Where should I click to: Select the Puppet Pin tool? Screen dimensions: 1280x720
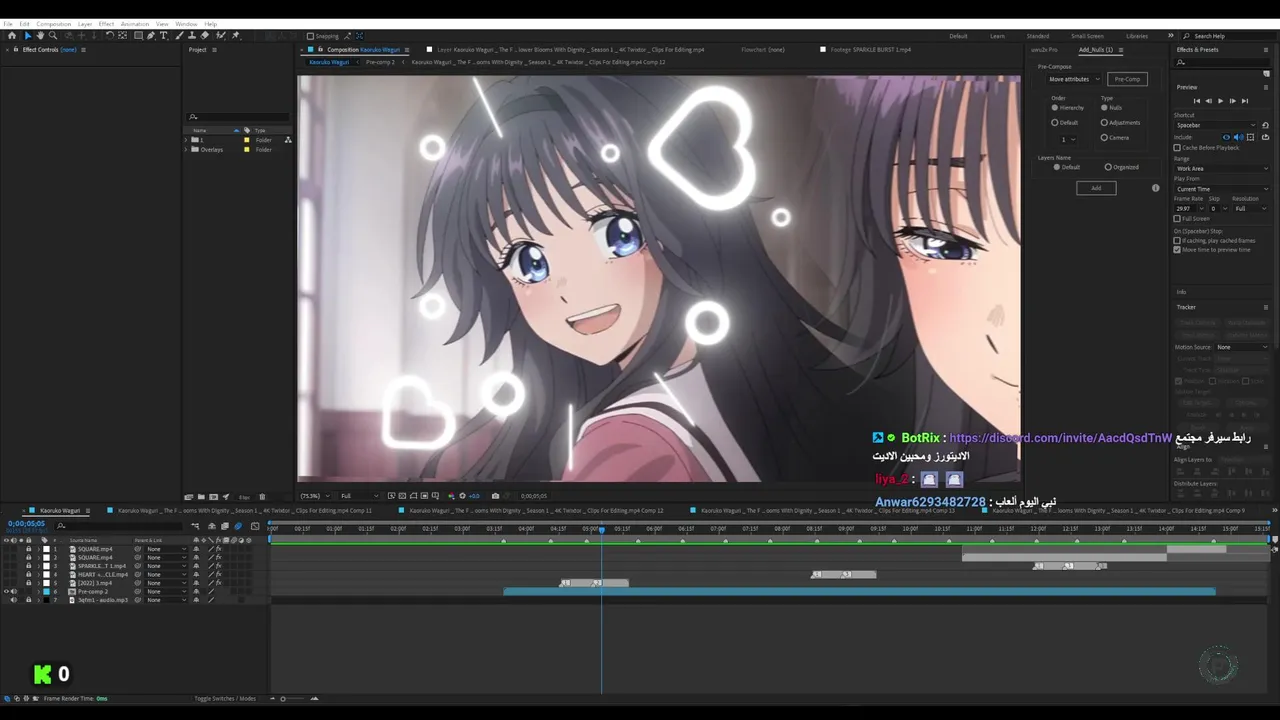pyautogui.click(x=236, y=36)
